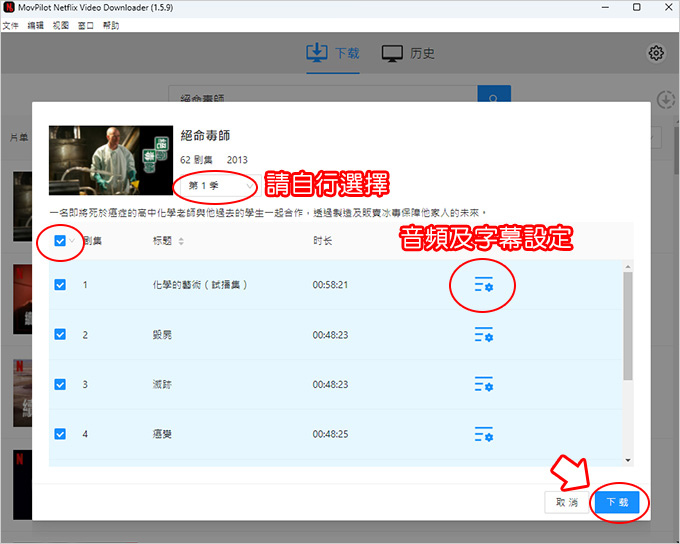Maximize the MovPilot window
The width and height of the screenshot is (680, 544).
click(x=637, y=7)
